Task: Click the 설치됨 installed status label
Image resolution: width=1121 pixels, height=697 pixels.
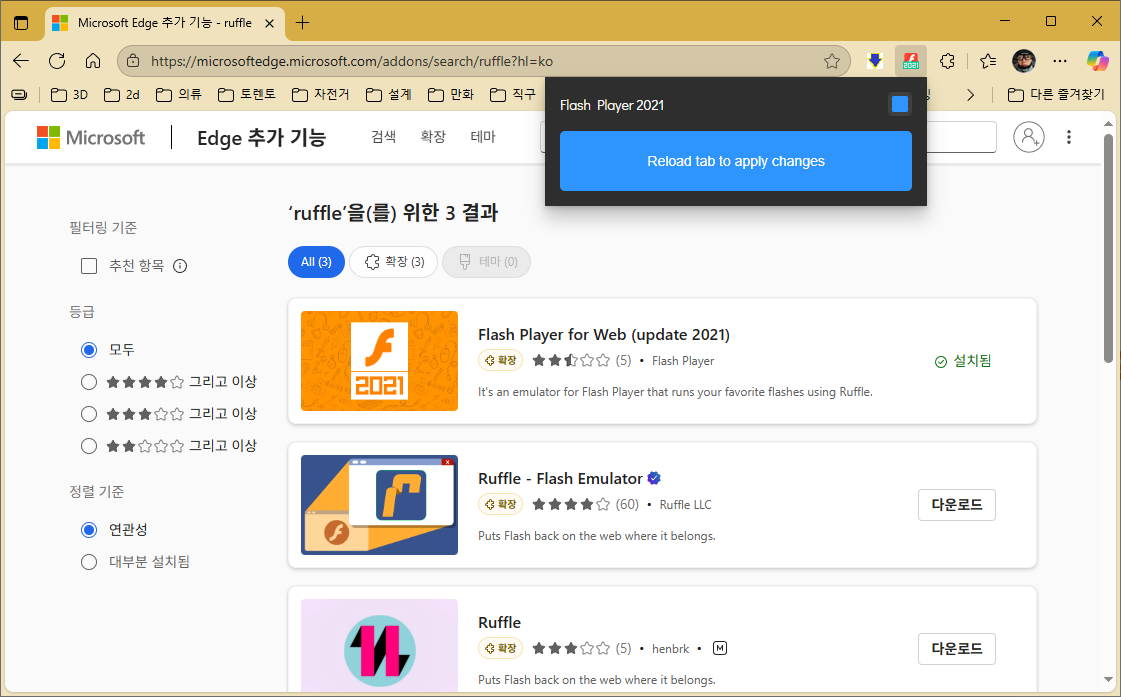Action: pos(963,361)
